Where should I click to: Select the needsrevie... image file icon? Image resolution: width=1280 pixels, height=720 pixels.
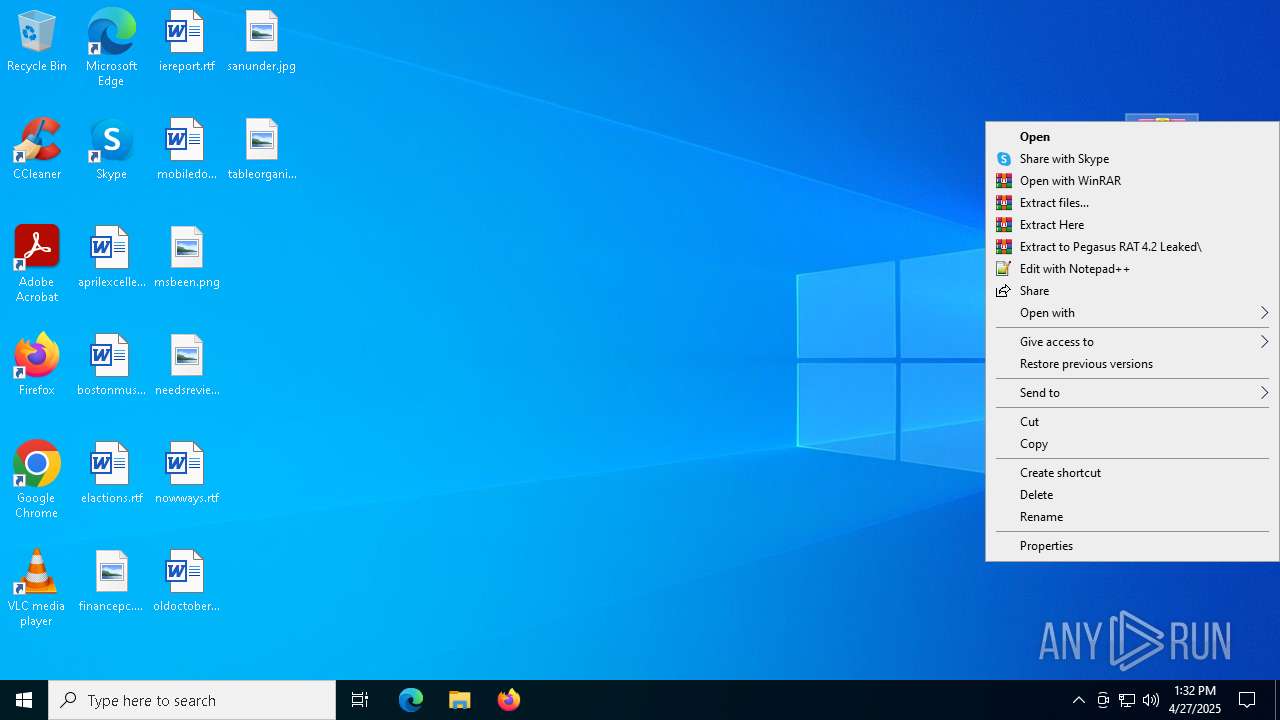pyautogui.click(x=186, y=366)
